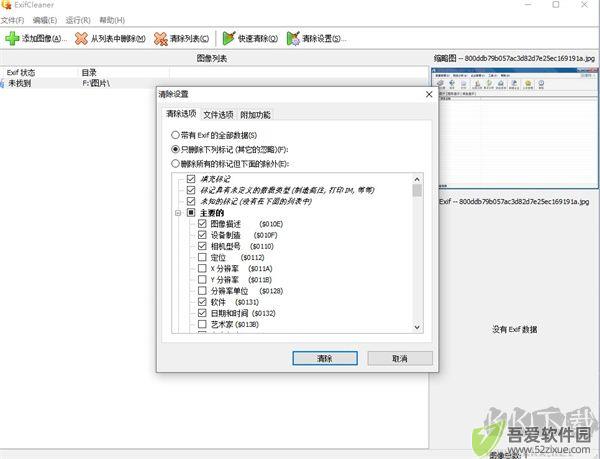The width and height of the screenshot is (600, 459).
Task: Click the 清除列表 toolbar icon
Action: [x=161, y=38]
